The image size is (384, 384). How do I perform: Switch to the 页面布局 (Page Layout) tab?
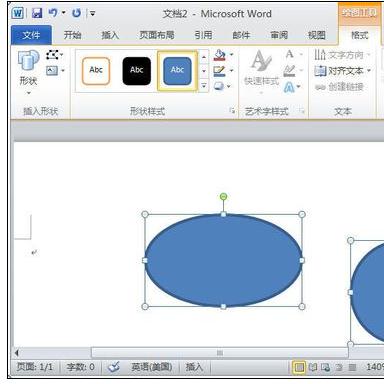157,35
